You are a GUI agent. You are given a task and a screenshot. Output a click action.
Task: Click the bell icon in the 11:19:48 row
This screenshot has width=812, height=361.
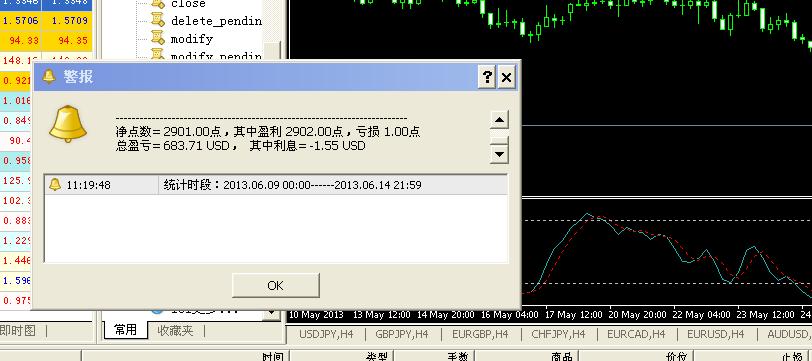coord(55,184)
